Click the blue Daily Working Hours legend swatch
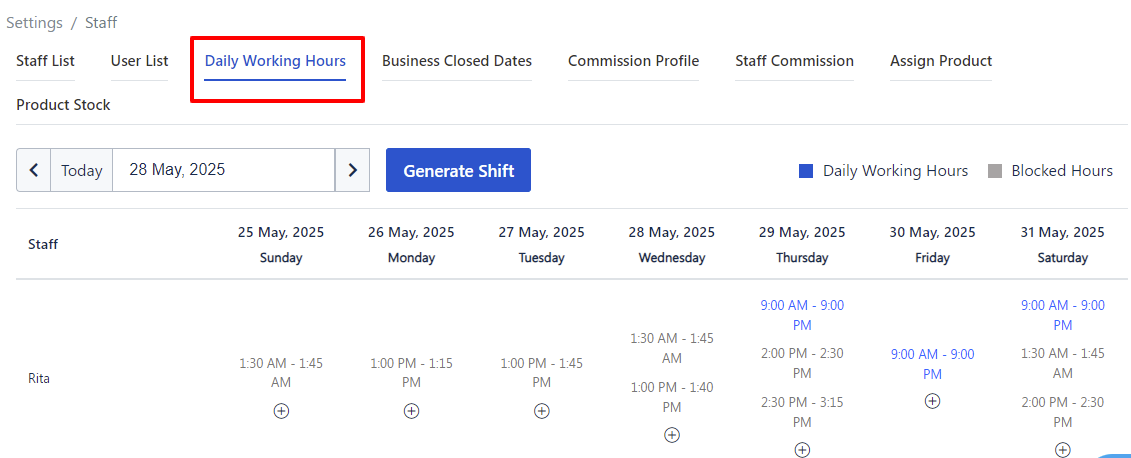 pyautogui.click(x=806, y=171)
